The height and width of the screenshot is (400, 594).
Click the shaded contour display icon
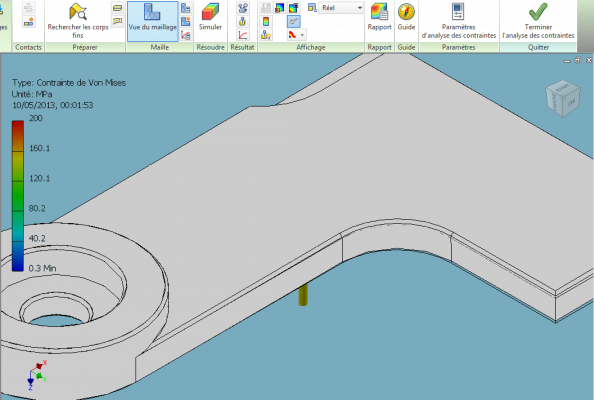click(293, 8)
